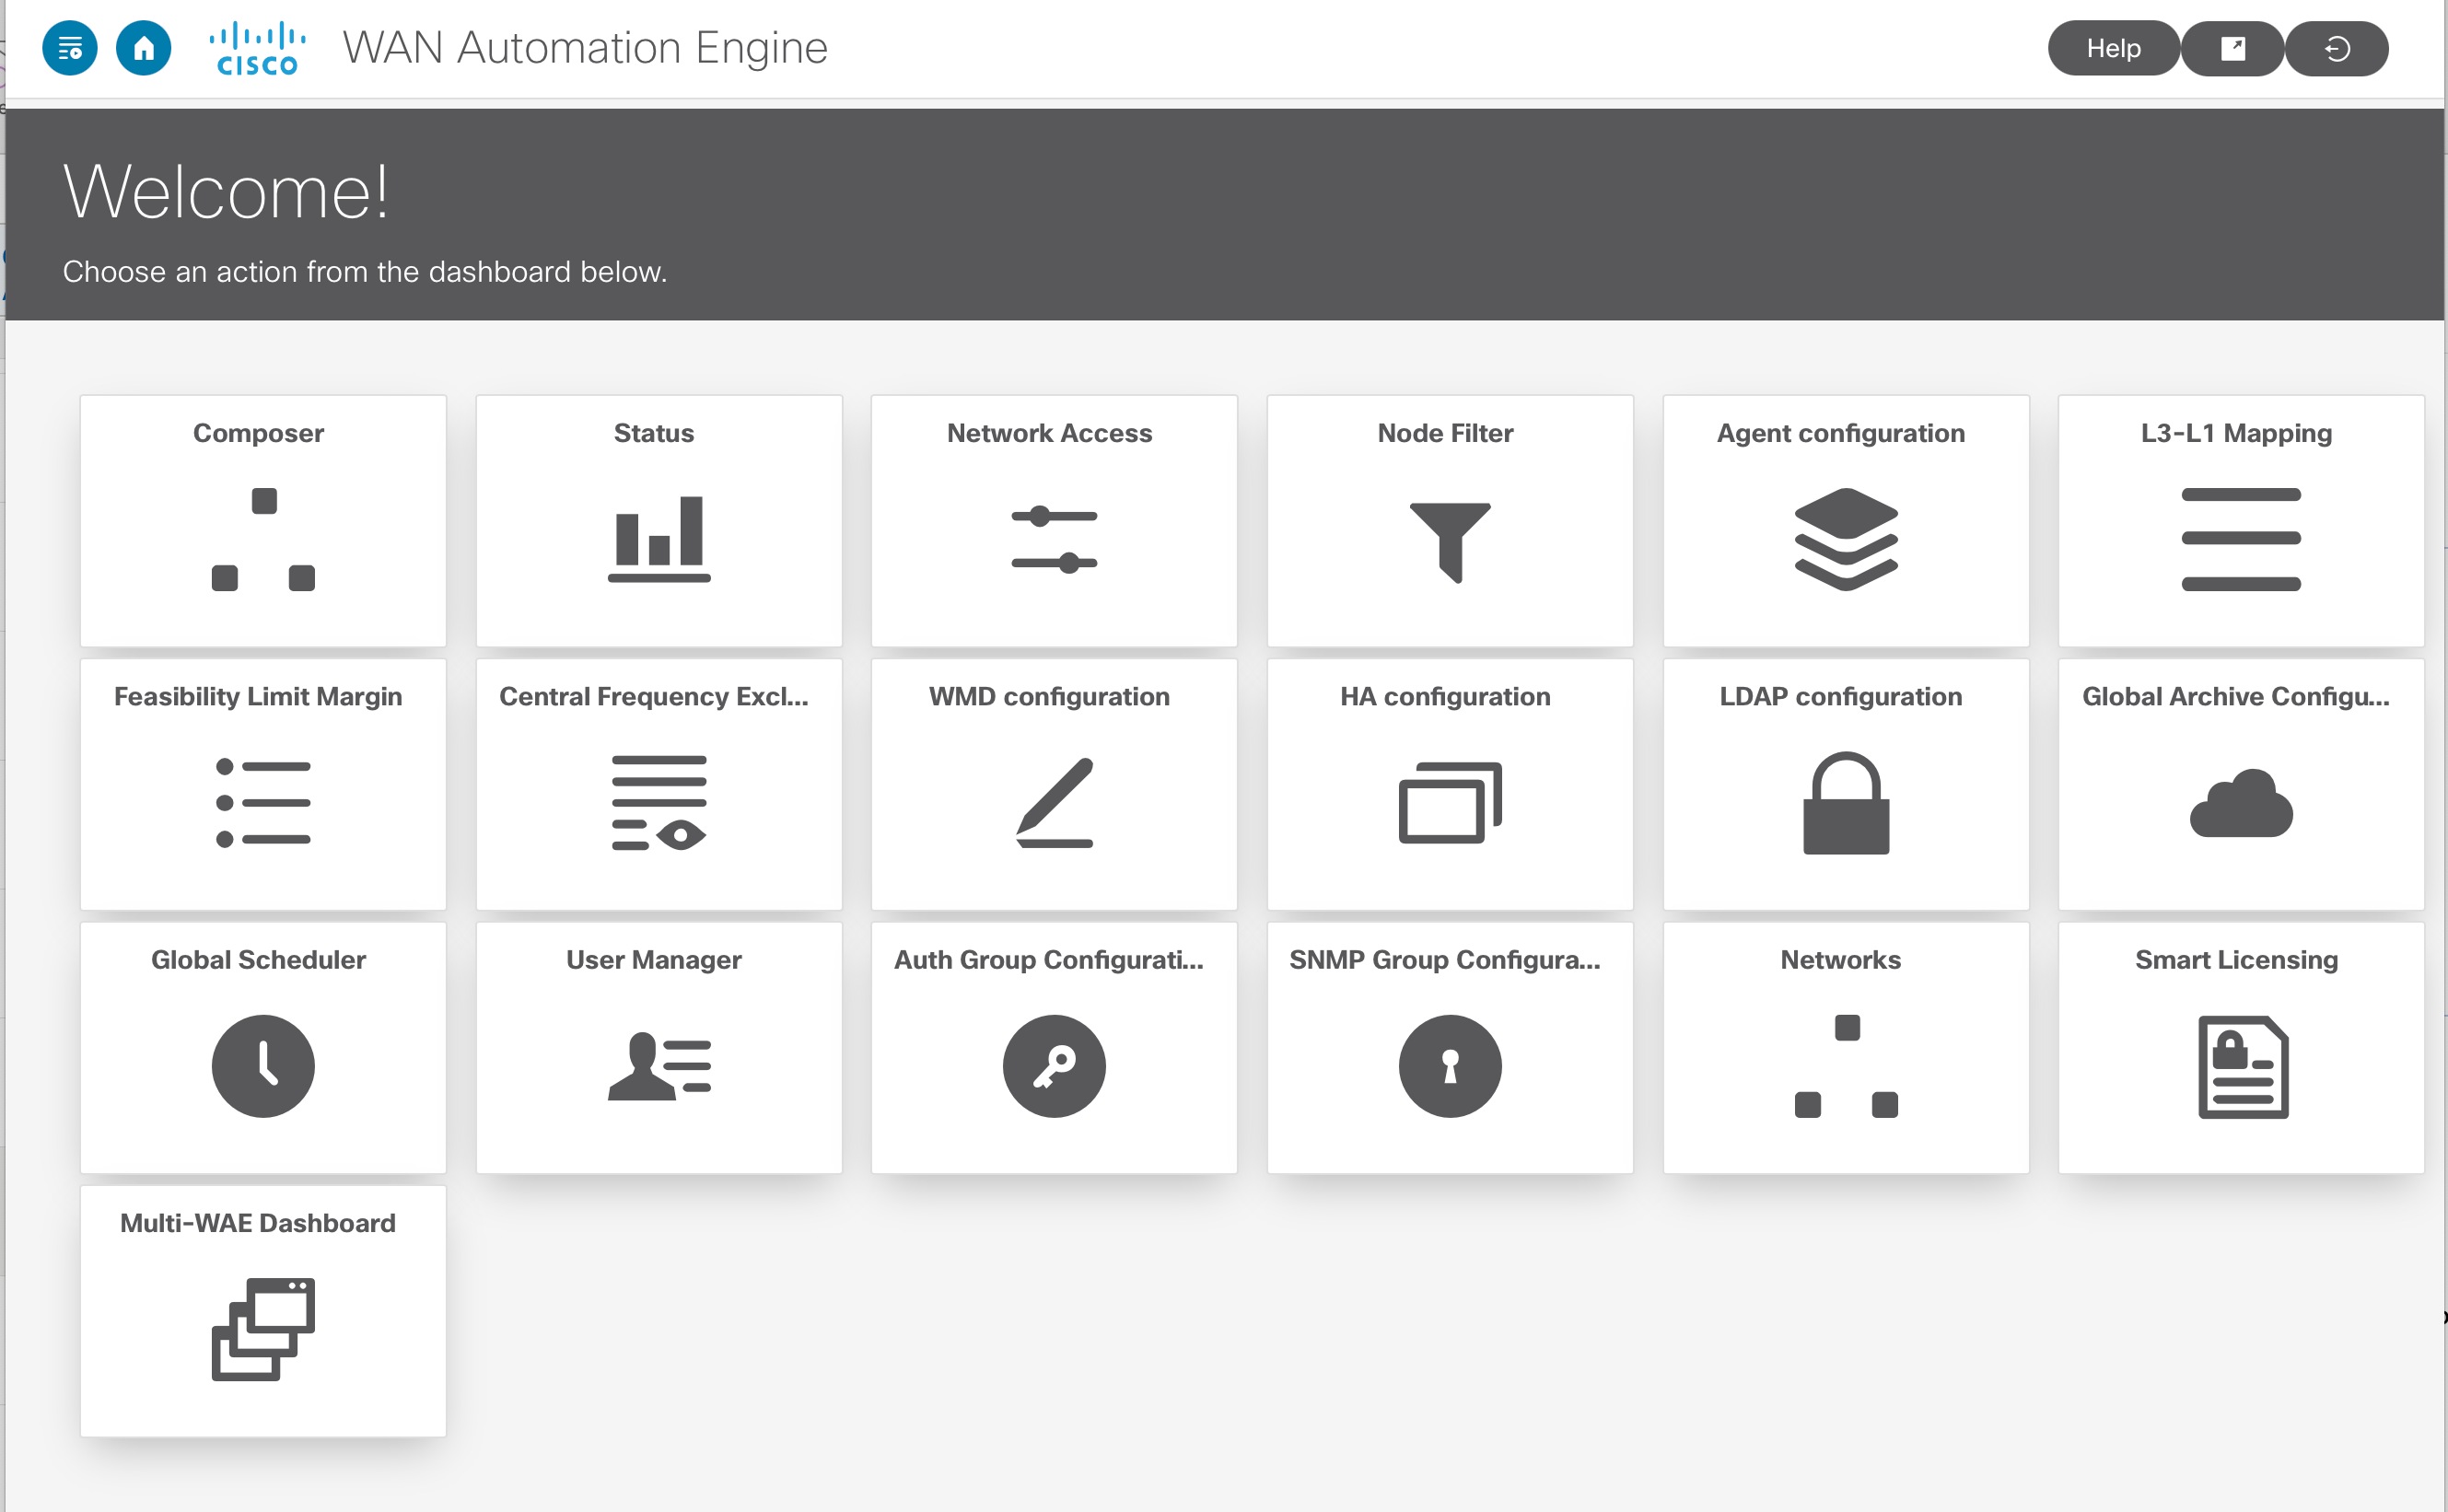
Task: Open WMD configuration pencil icon
Action: click(x=1054, y=802)
